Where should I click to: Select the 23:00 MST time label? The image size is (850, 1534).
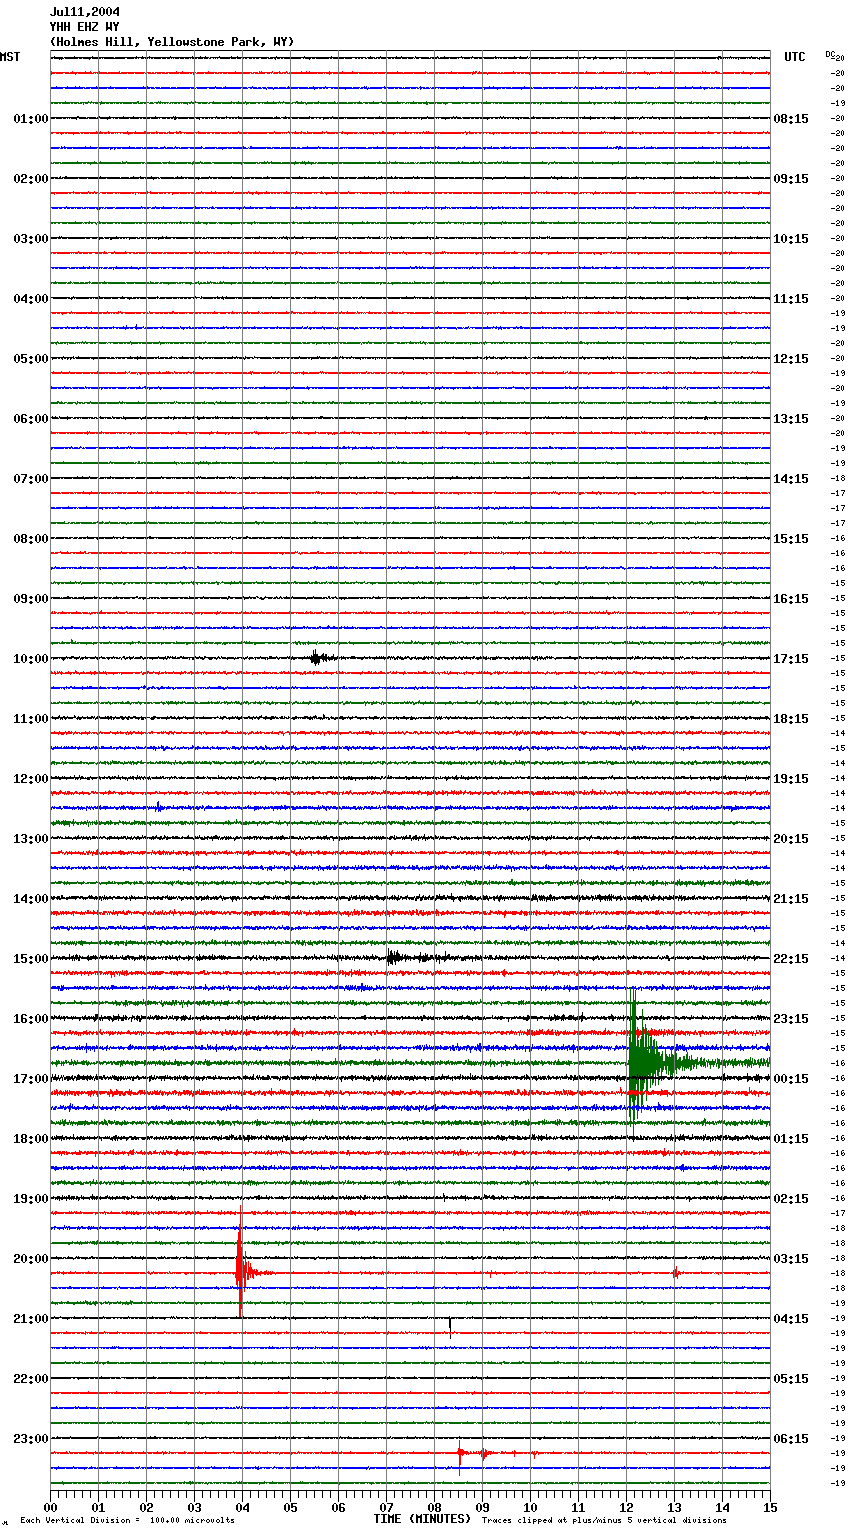(30, 1439)
